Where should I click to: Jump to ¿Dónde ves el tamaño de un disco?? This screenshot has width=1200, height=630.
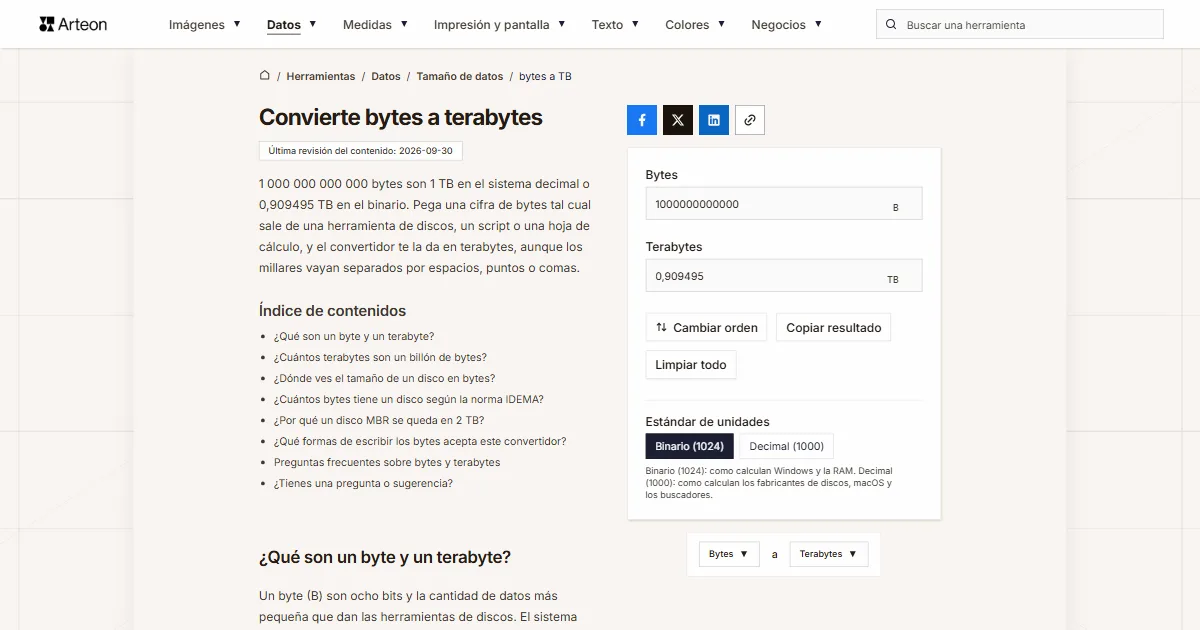[x=384, y=378]
